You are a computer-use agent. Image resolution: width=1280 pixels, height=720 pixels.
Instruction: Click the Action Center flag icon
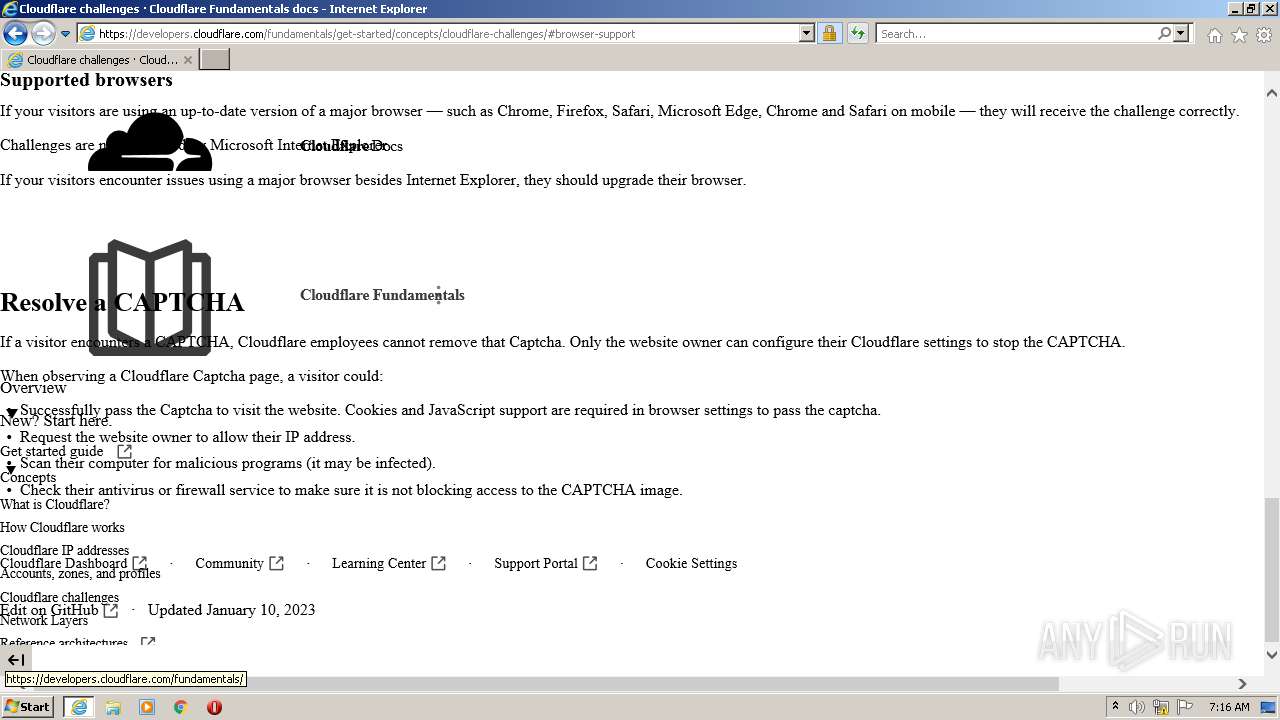click(x=1185, y=707)
